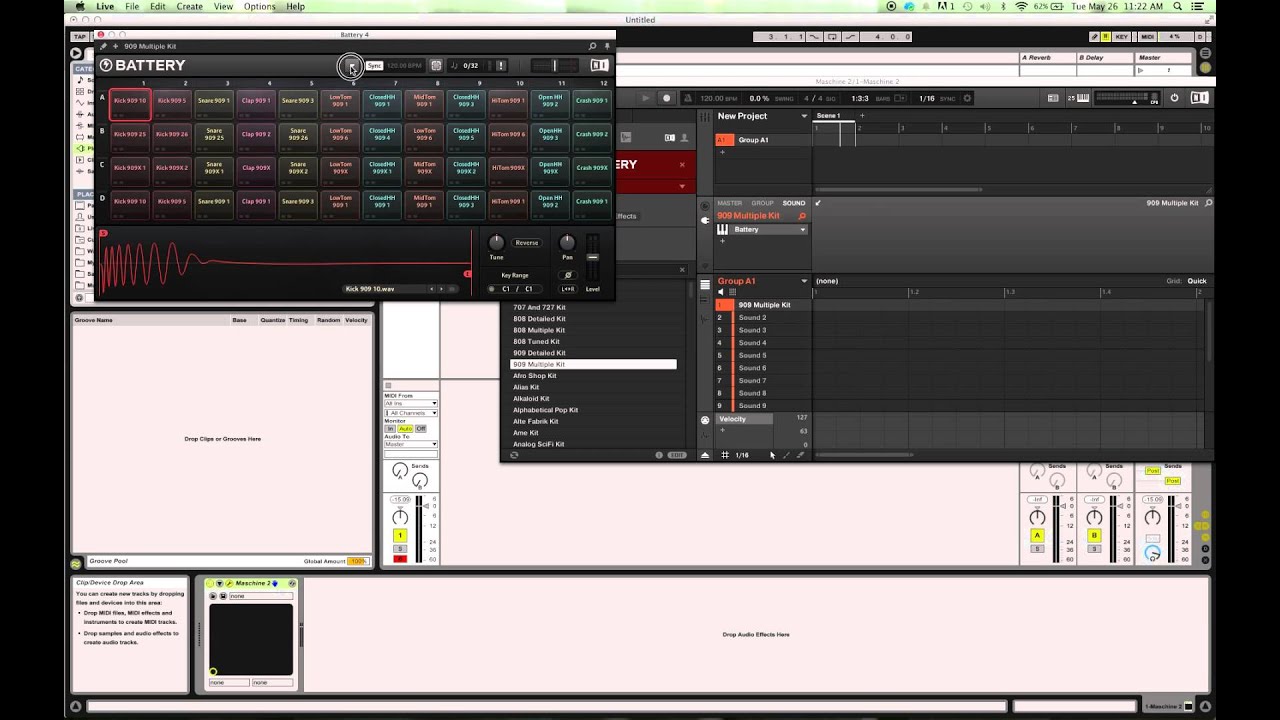Screen dimensions: 1280x720
Task: Adjust the Battery Tune knob
Action: [496, 243]
